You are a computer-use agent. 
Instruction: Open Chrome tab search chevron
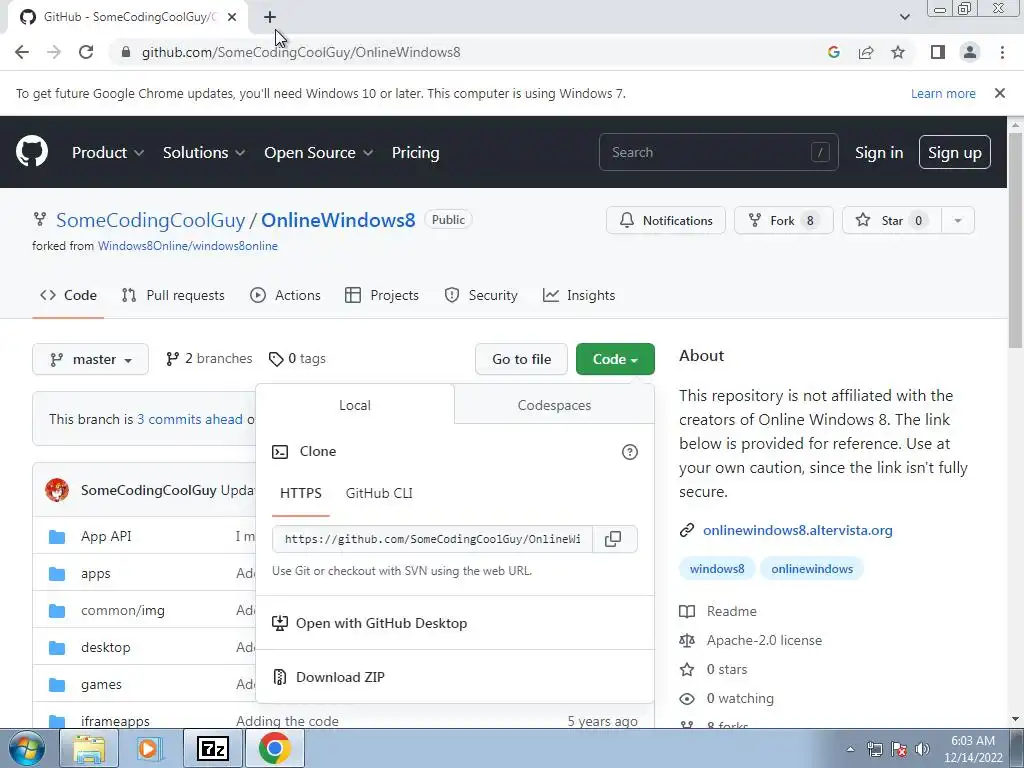[904, 17]
